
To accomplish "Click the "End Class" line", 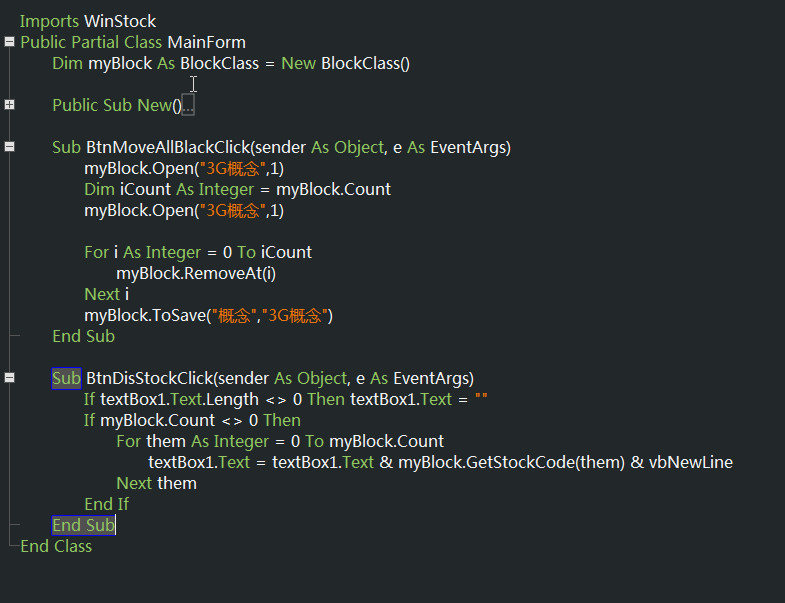I will pyautogui.click(x=56, y=546).
